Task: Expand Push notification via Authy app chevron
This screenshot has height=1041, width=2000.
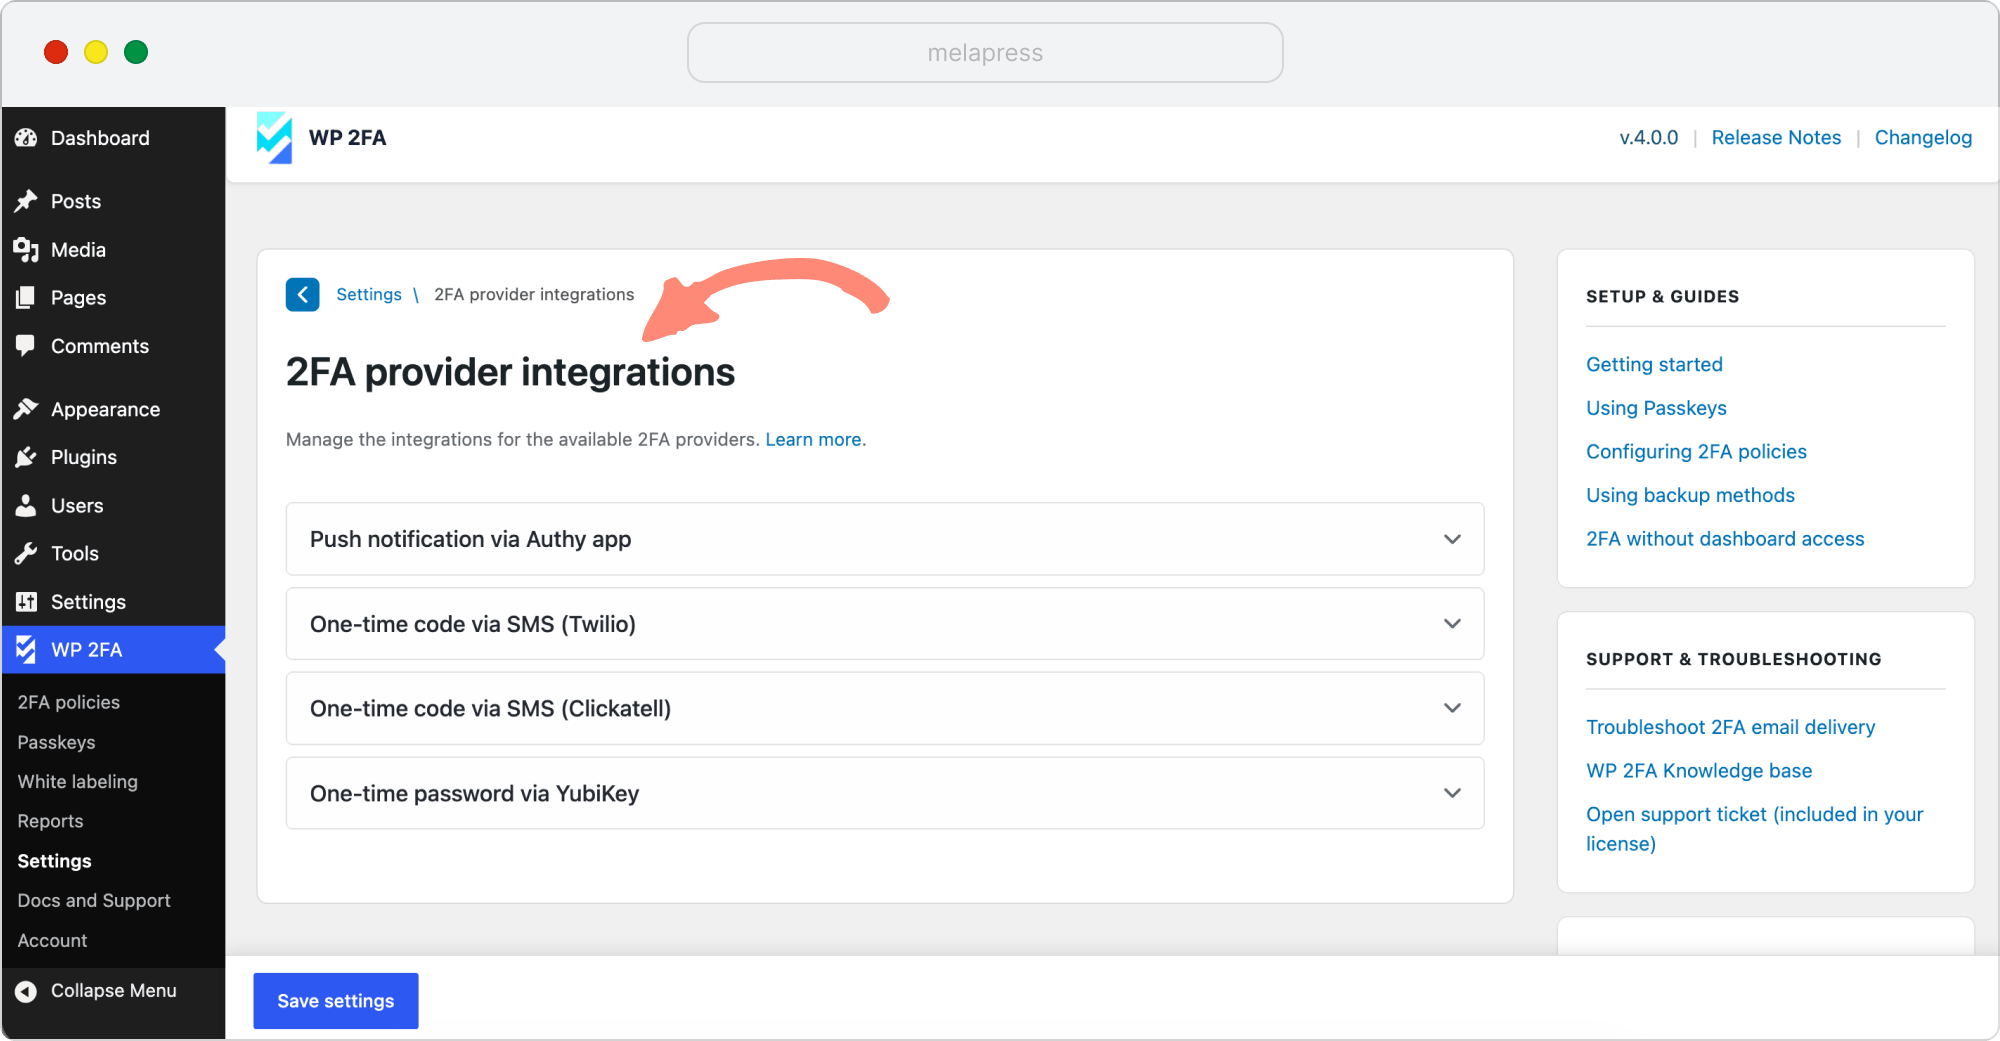Action: (1452, 539)
